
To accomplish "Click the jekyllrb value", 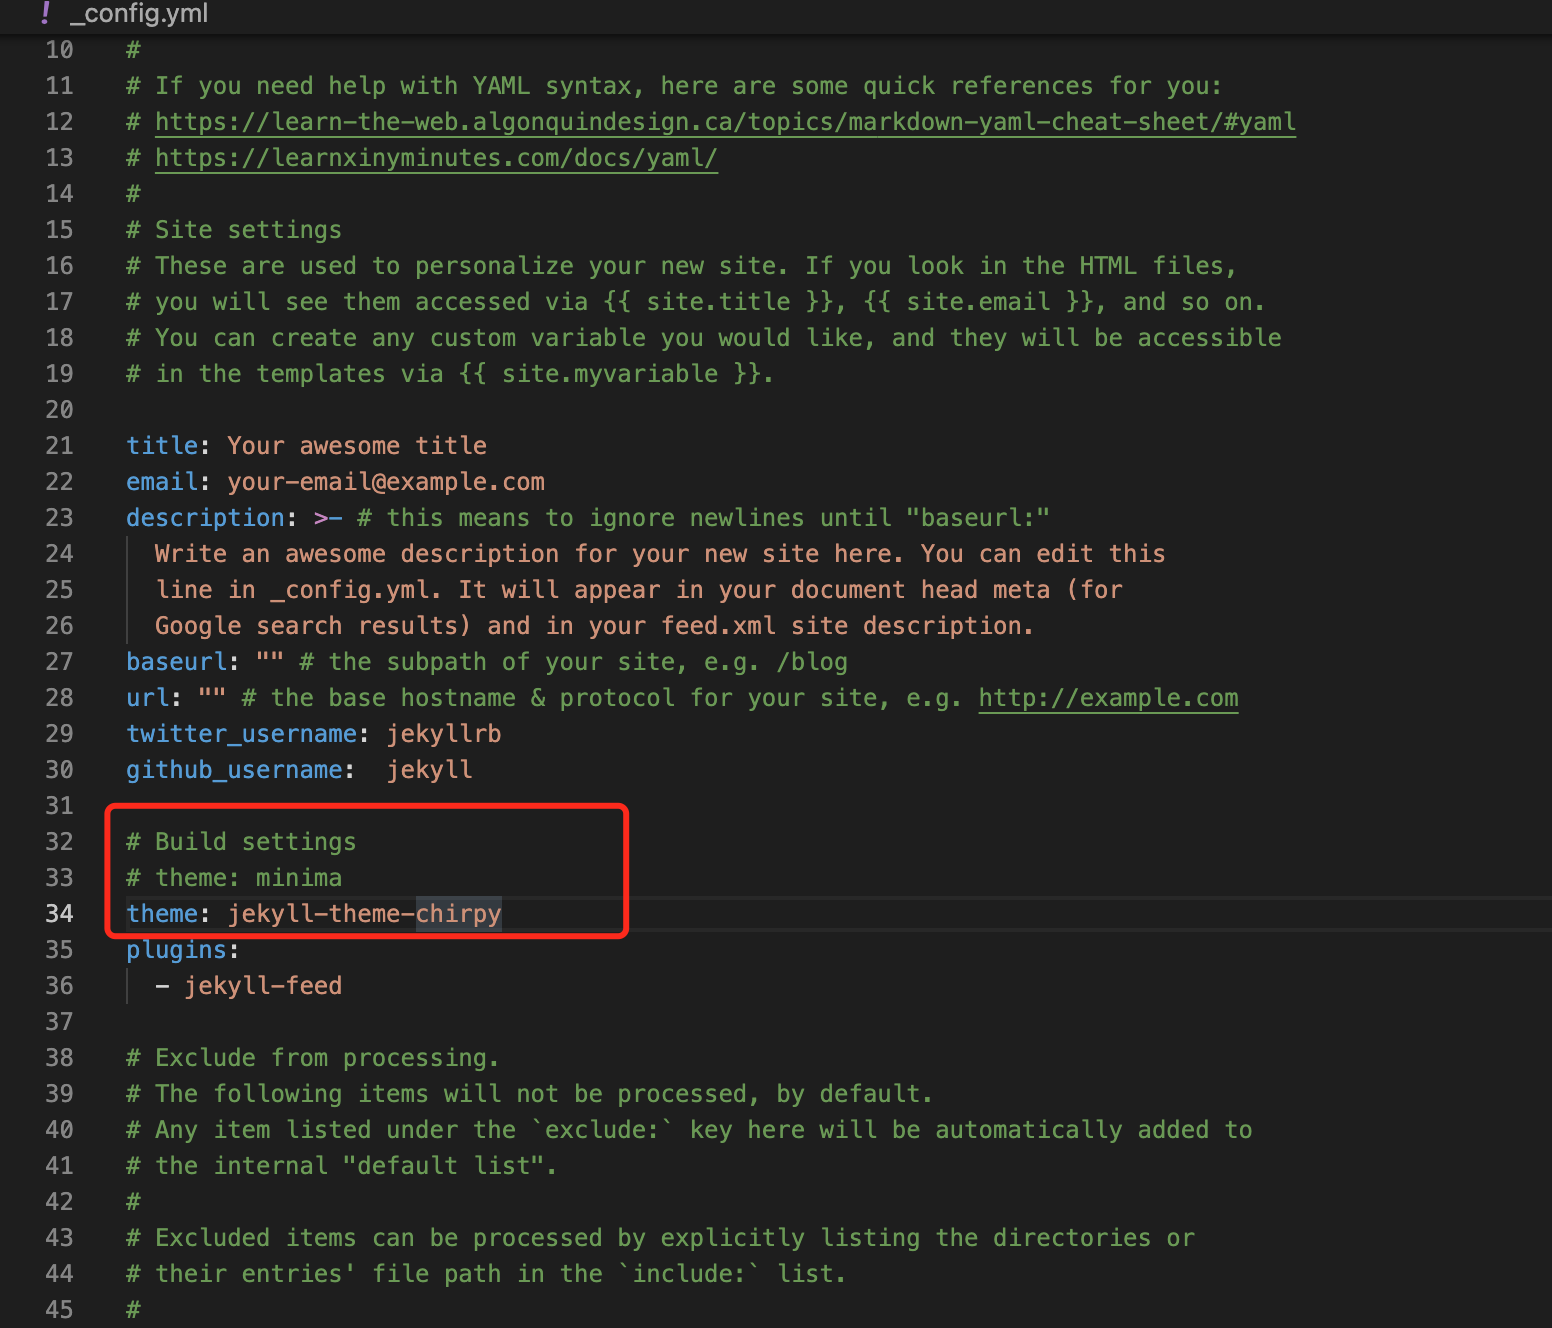I will tap(443, 734).
